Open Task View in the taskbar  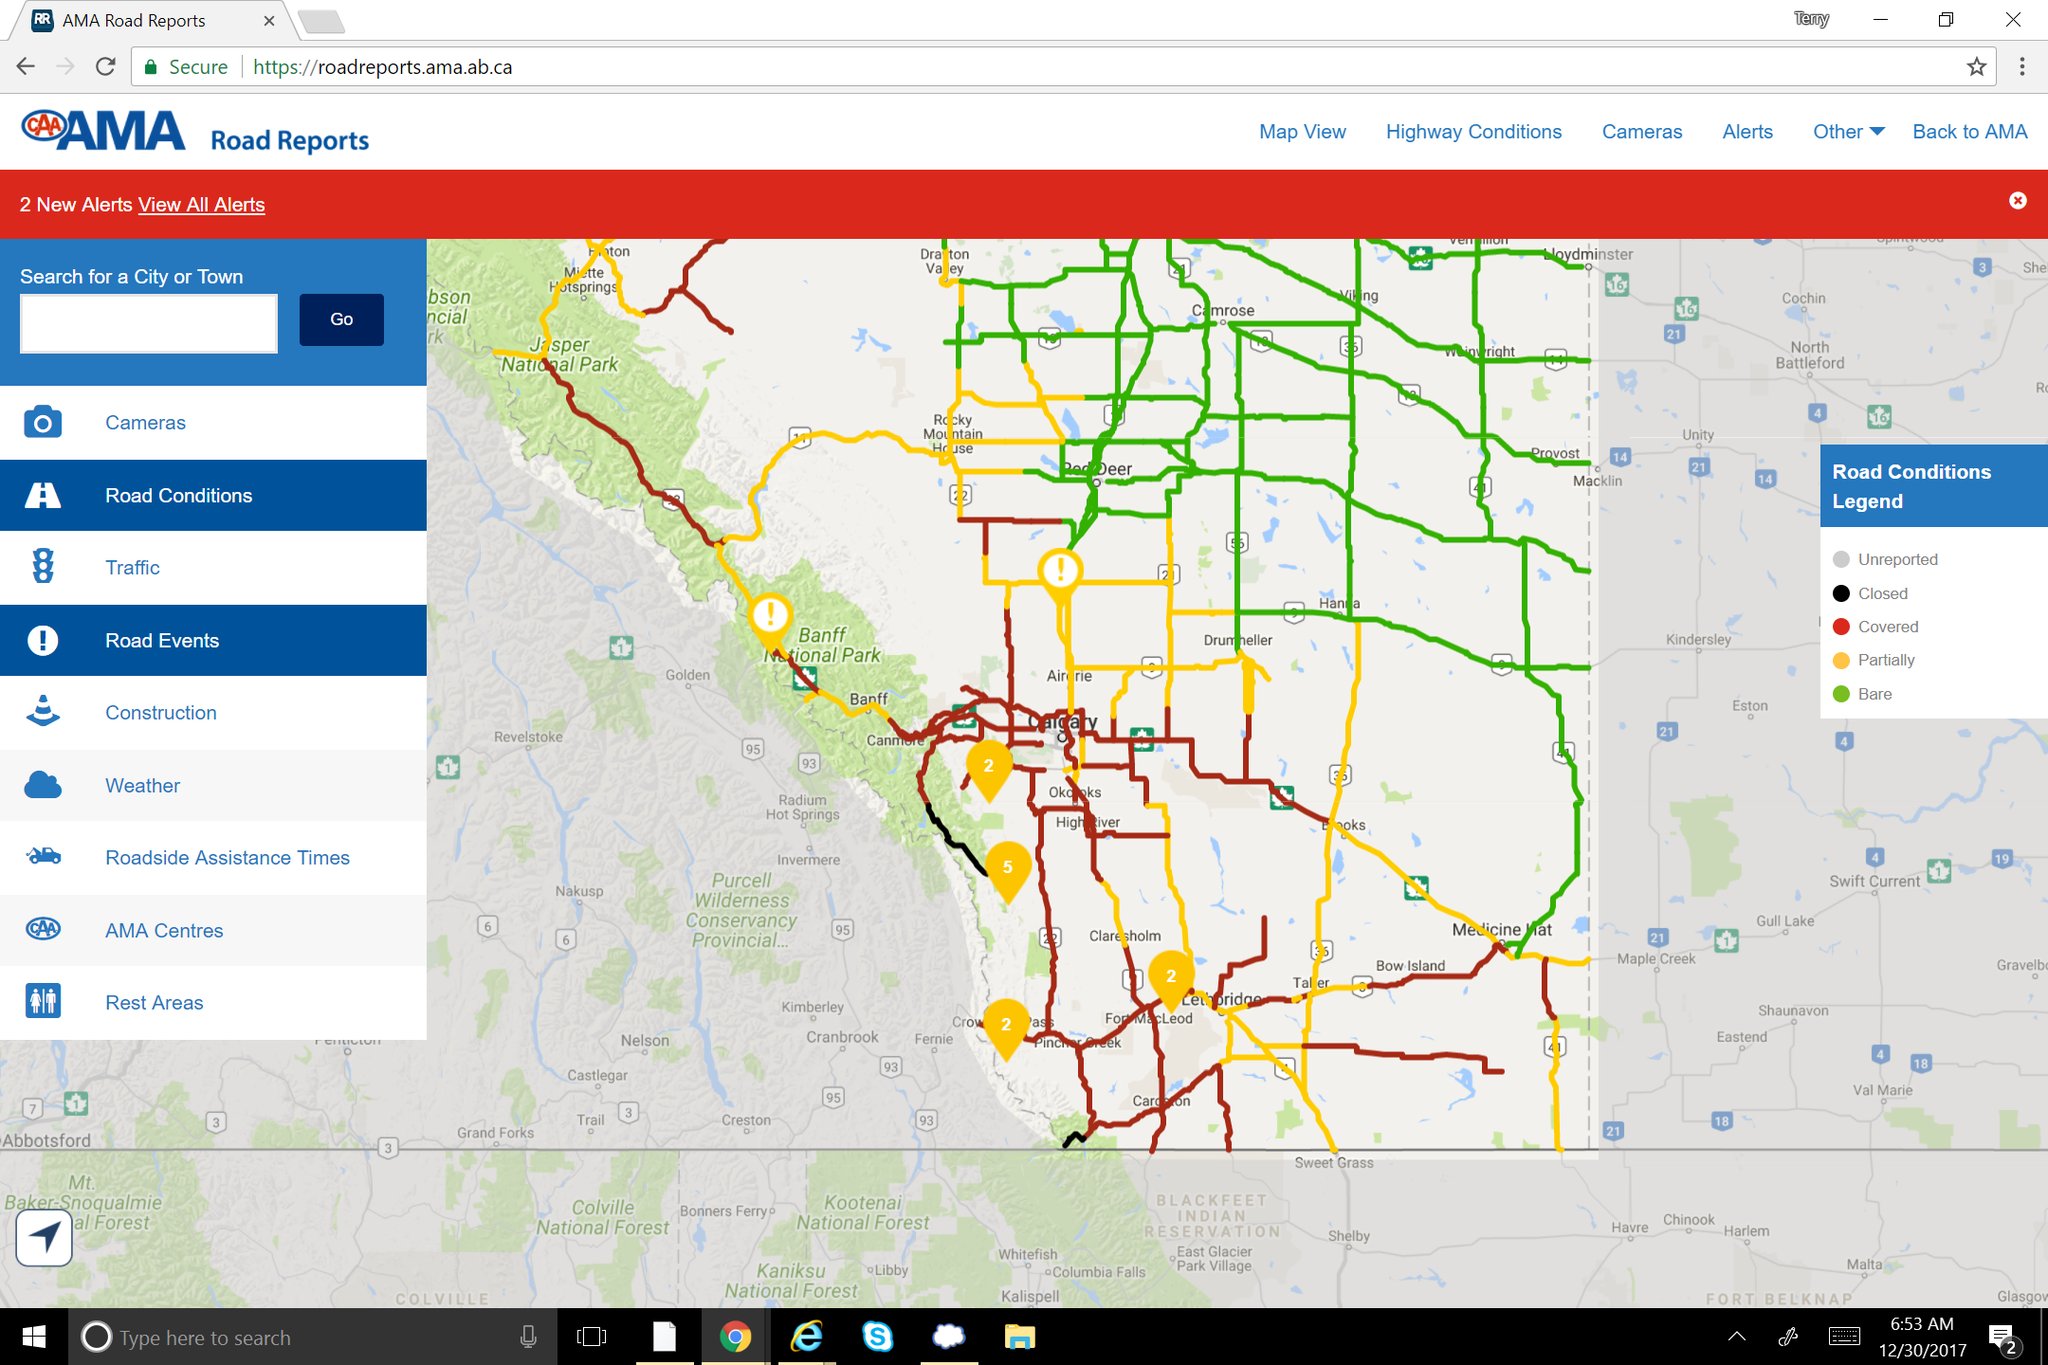(x=592, y=1337)
